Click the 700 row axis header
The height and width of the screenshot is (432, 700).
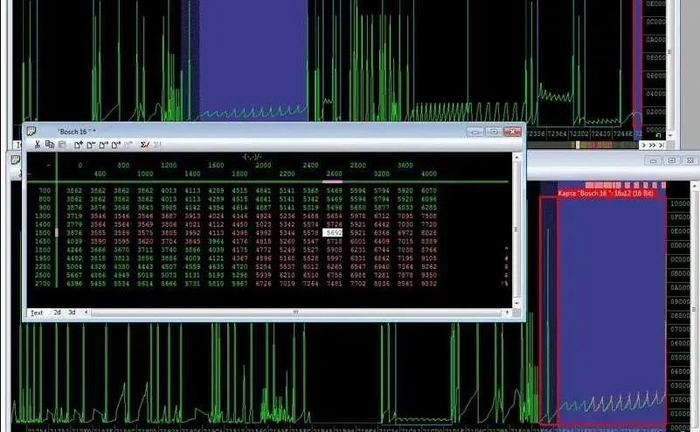[45, 191]
